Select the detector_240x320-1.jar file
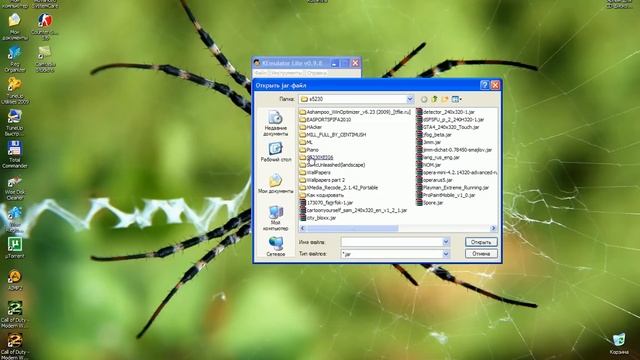Viewport: 640px width, 360px height. tap(445, 112)
